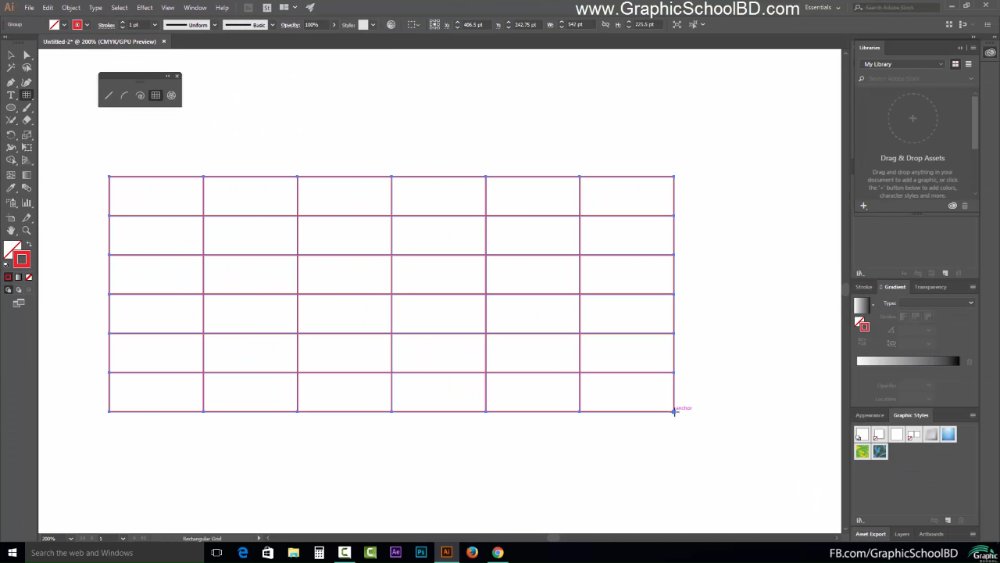Select the Column Graph tool
This screenshot has width=1000, height=563.
pos(27,203)
